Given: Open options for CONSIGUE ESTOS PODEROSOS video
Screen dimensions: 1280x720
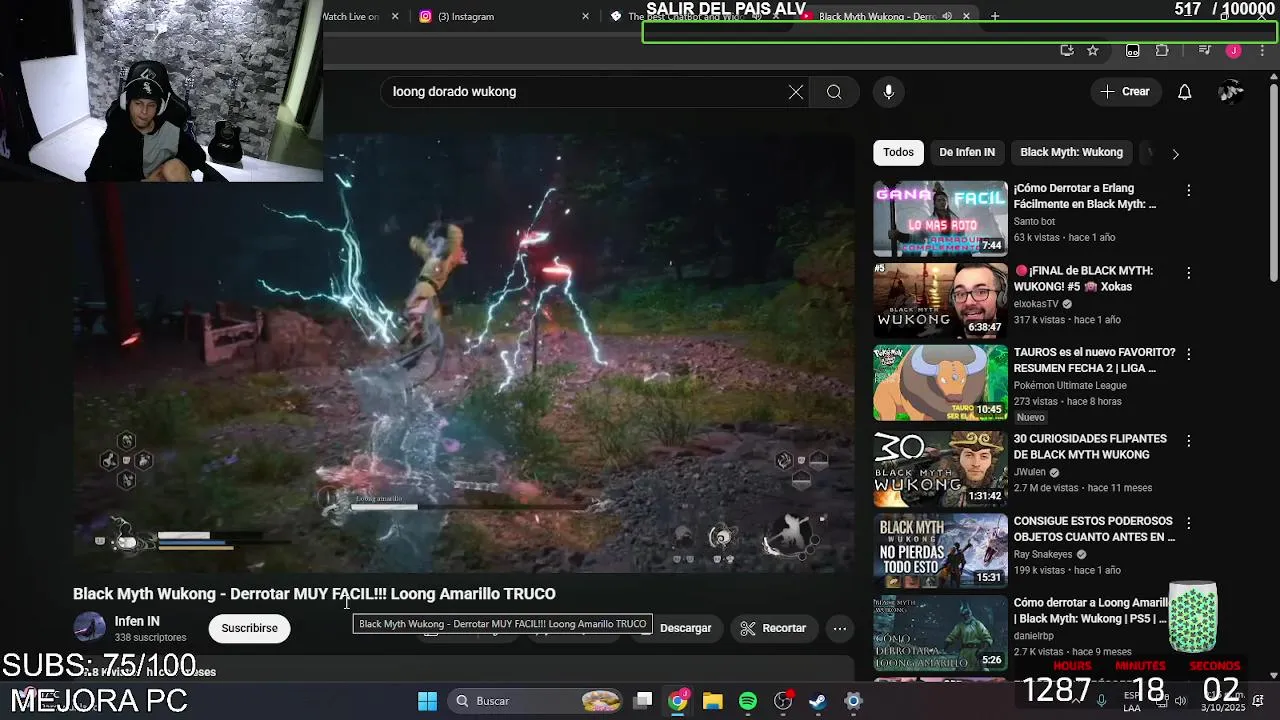Looking at the screenshot, I should 1188,523.
